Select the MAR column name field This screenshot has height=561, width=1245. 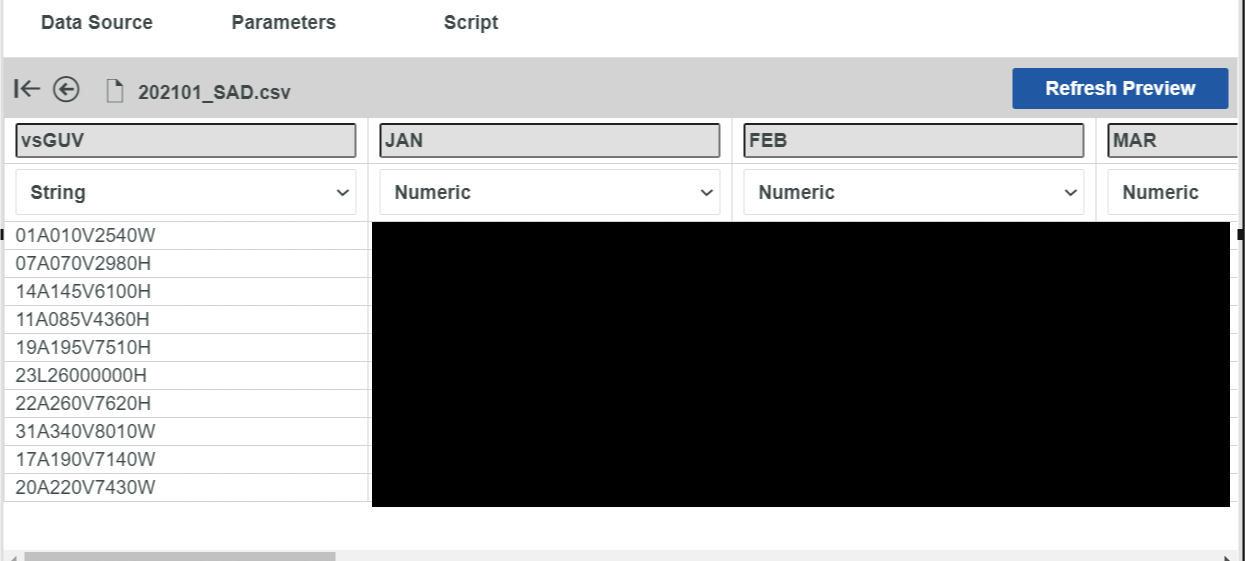pos(1173,140)
